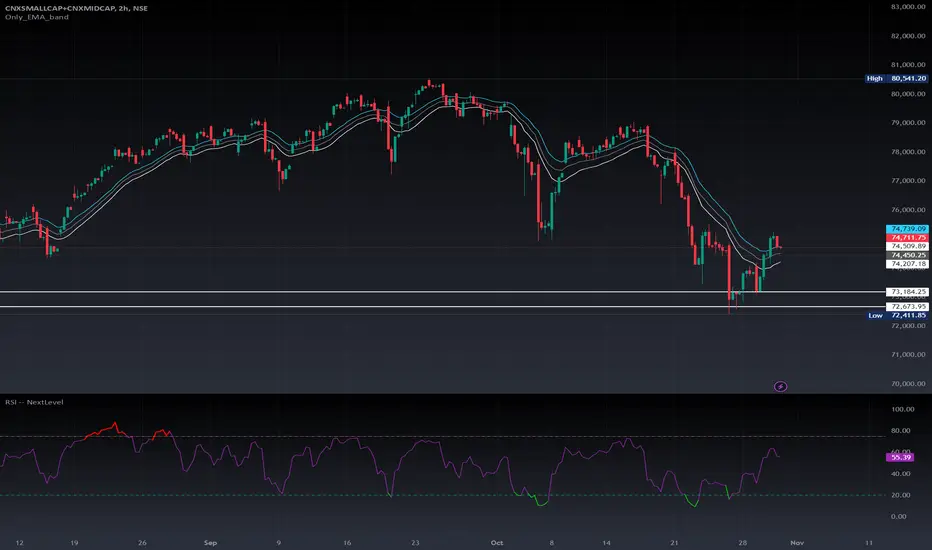This screenshot has width=932, height=550.
Task: Click the purple lightning bolt icon
Action: [780, 386]
